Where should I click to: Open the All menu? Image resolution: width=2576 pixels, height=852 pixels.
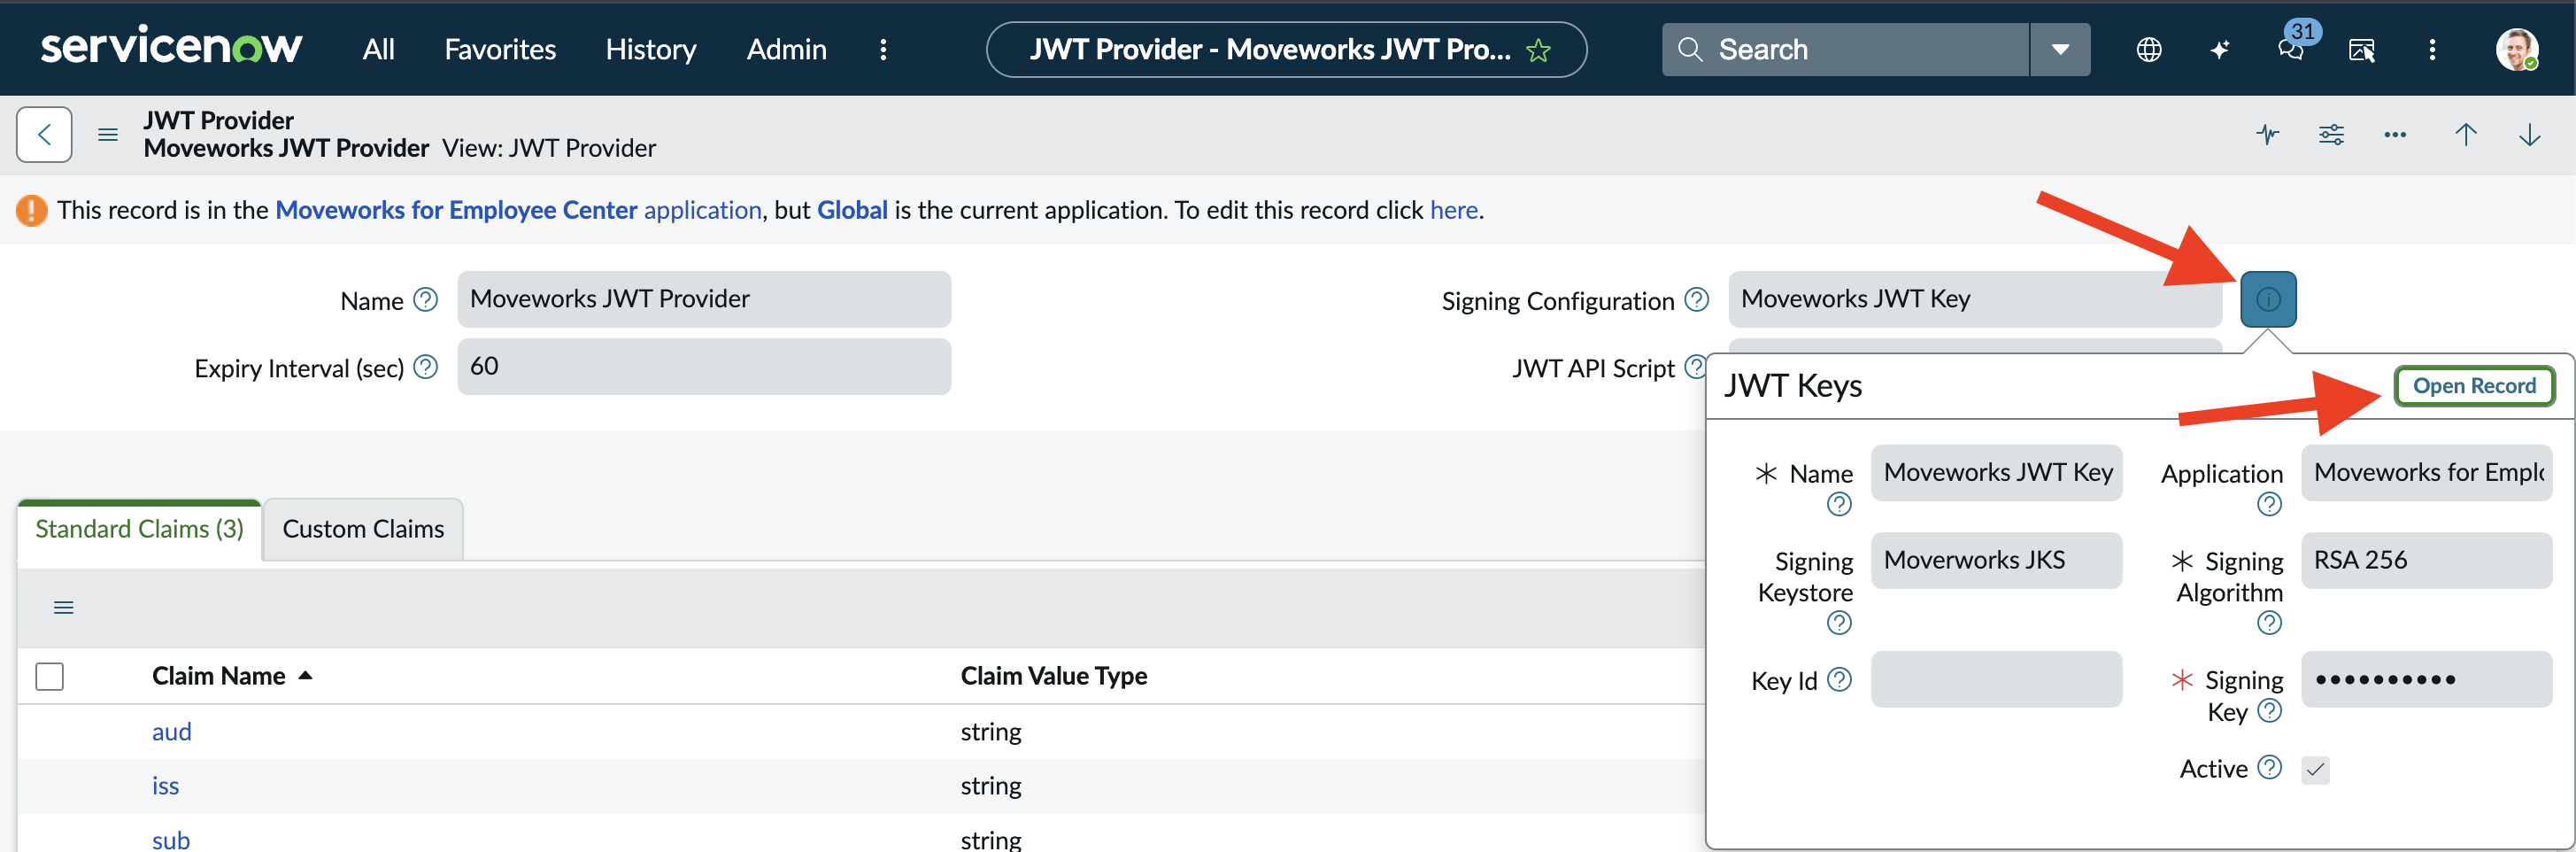click(x=378, y=49)
